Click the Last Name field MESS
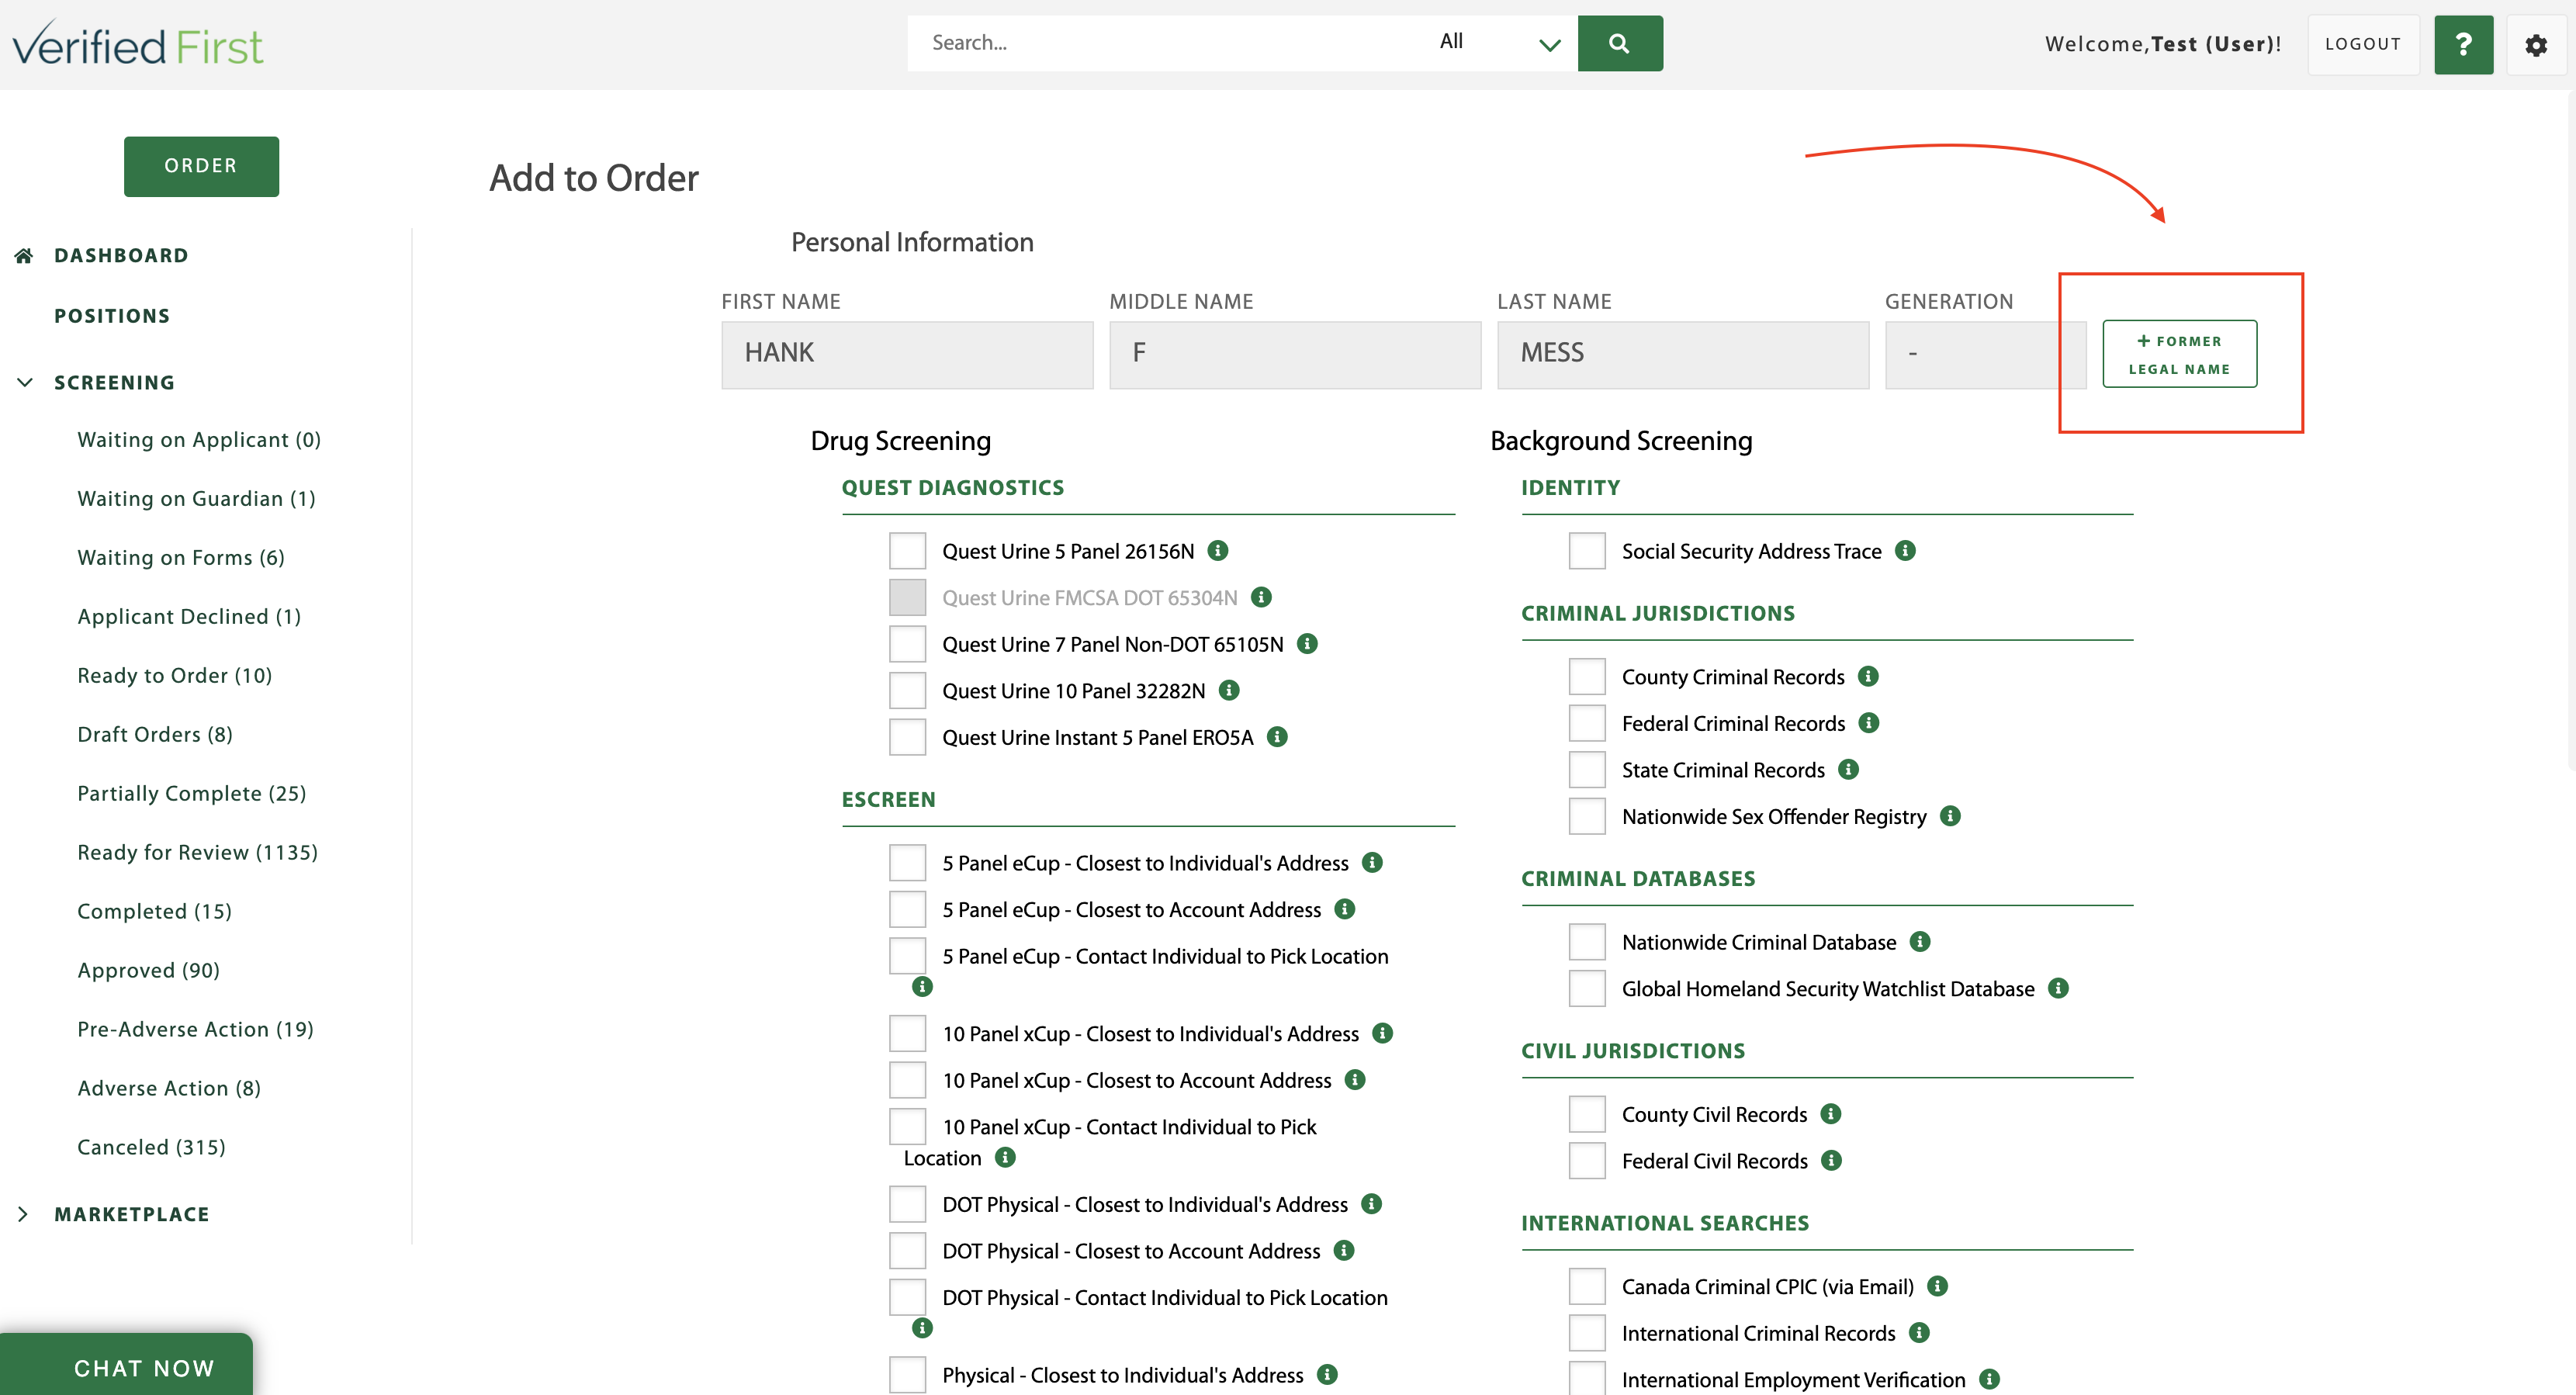 click(1683, 354)
